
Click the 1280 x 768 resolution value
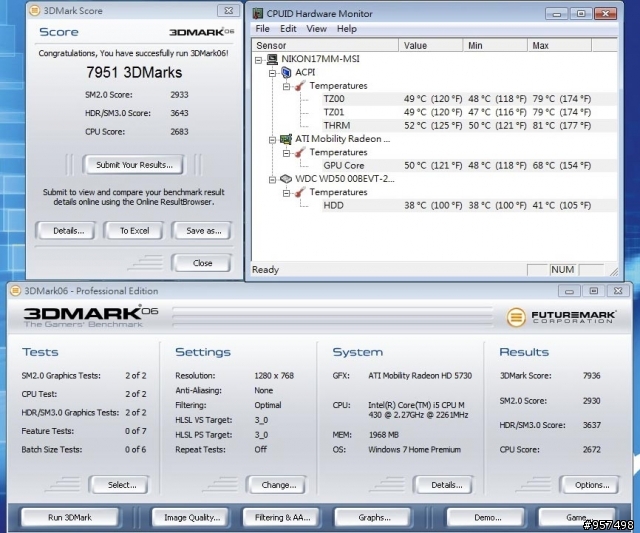coord(274,375)
